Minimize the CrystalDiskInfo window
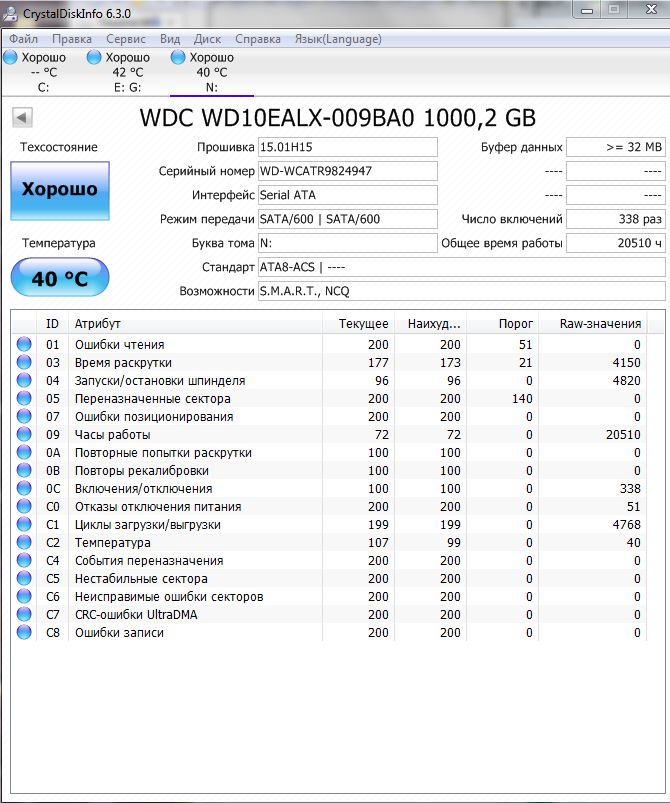The height and width of the screenshot is (803, 670). 587,10
